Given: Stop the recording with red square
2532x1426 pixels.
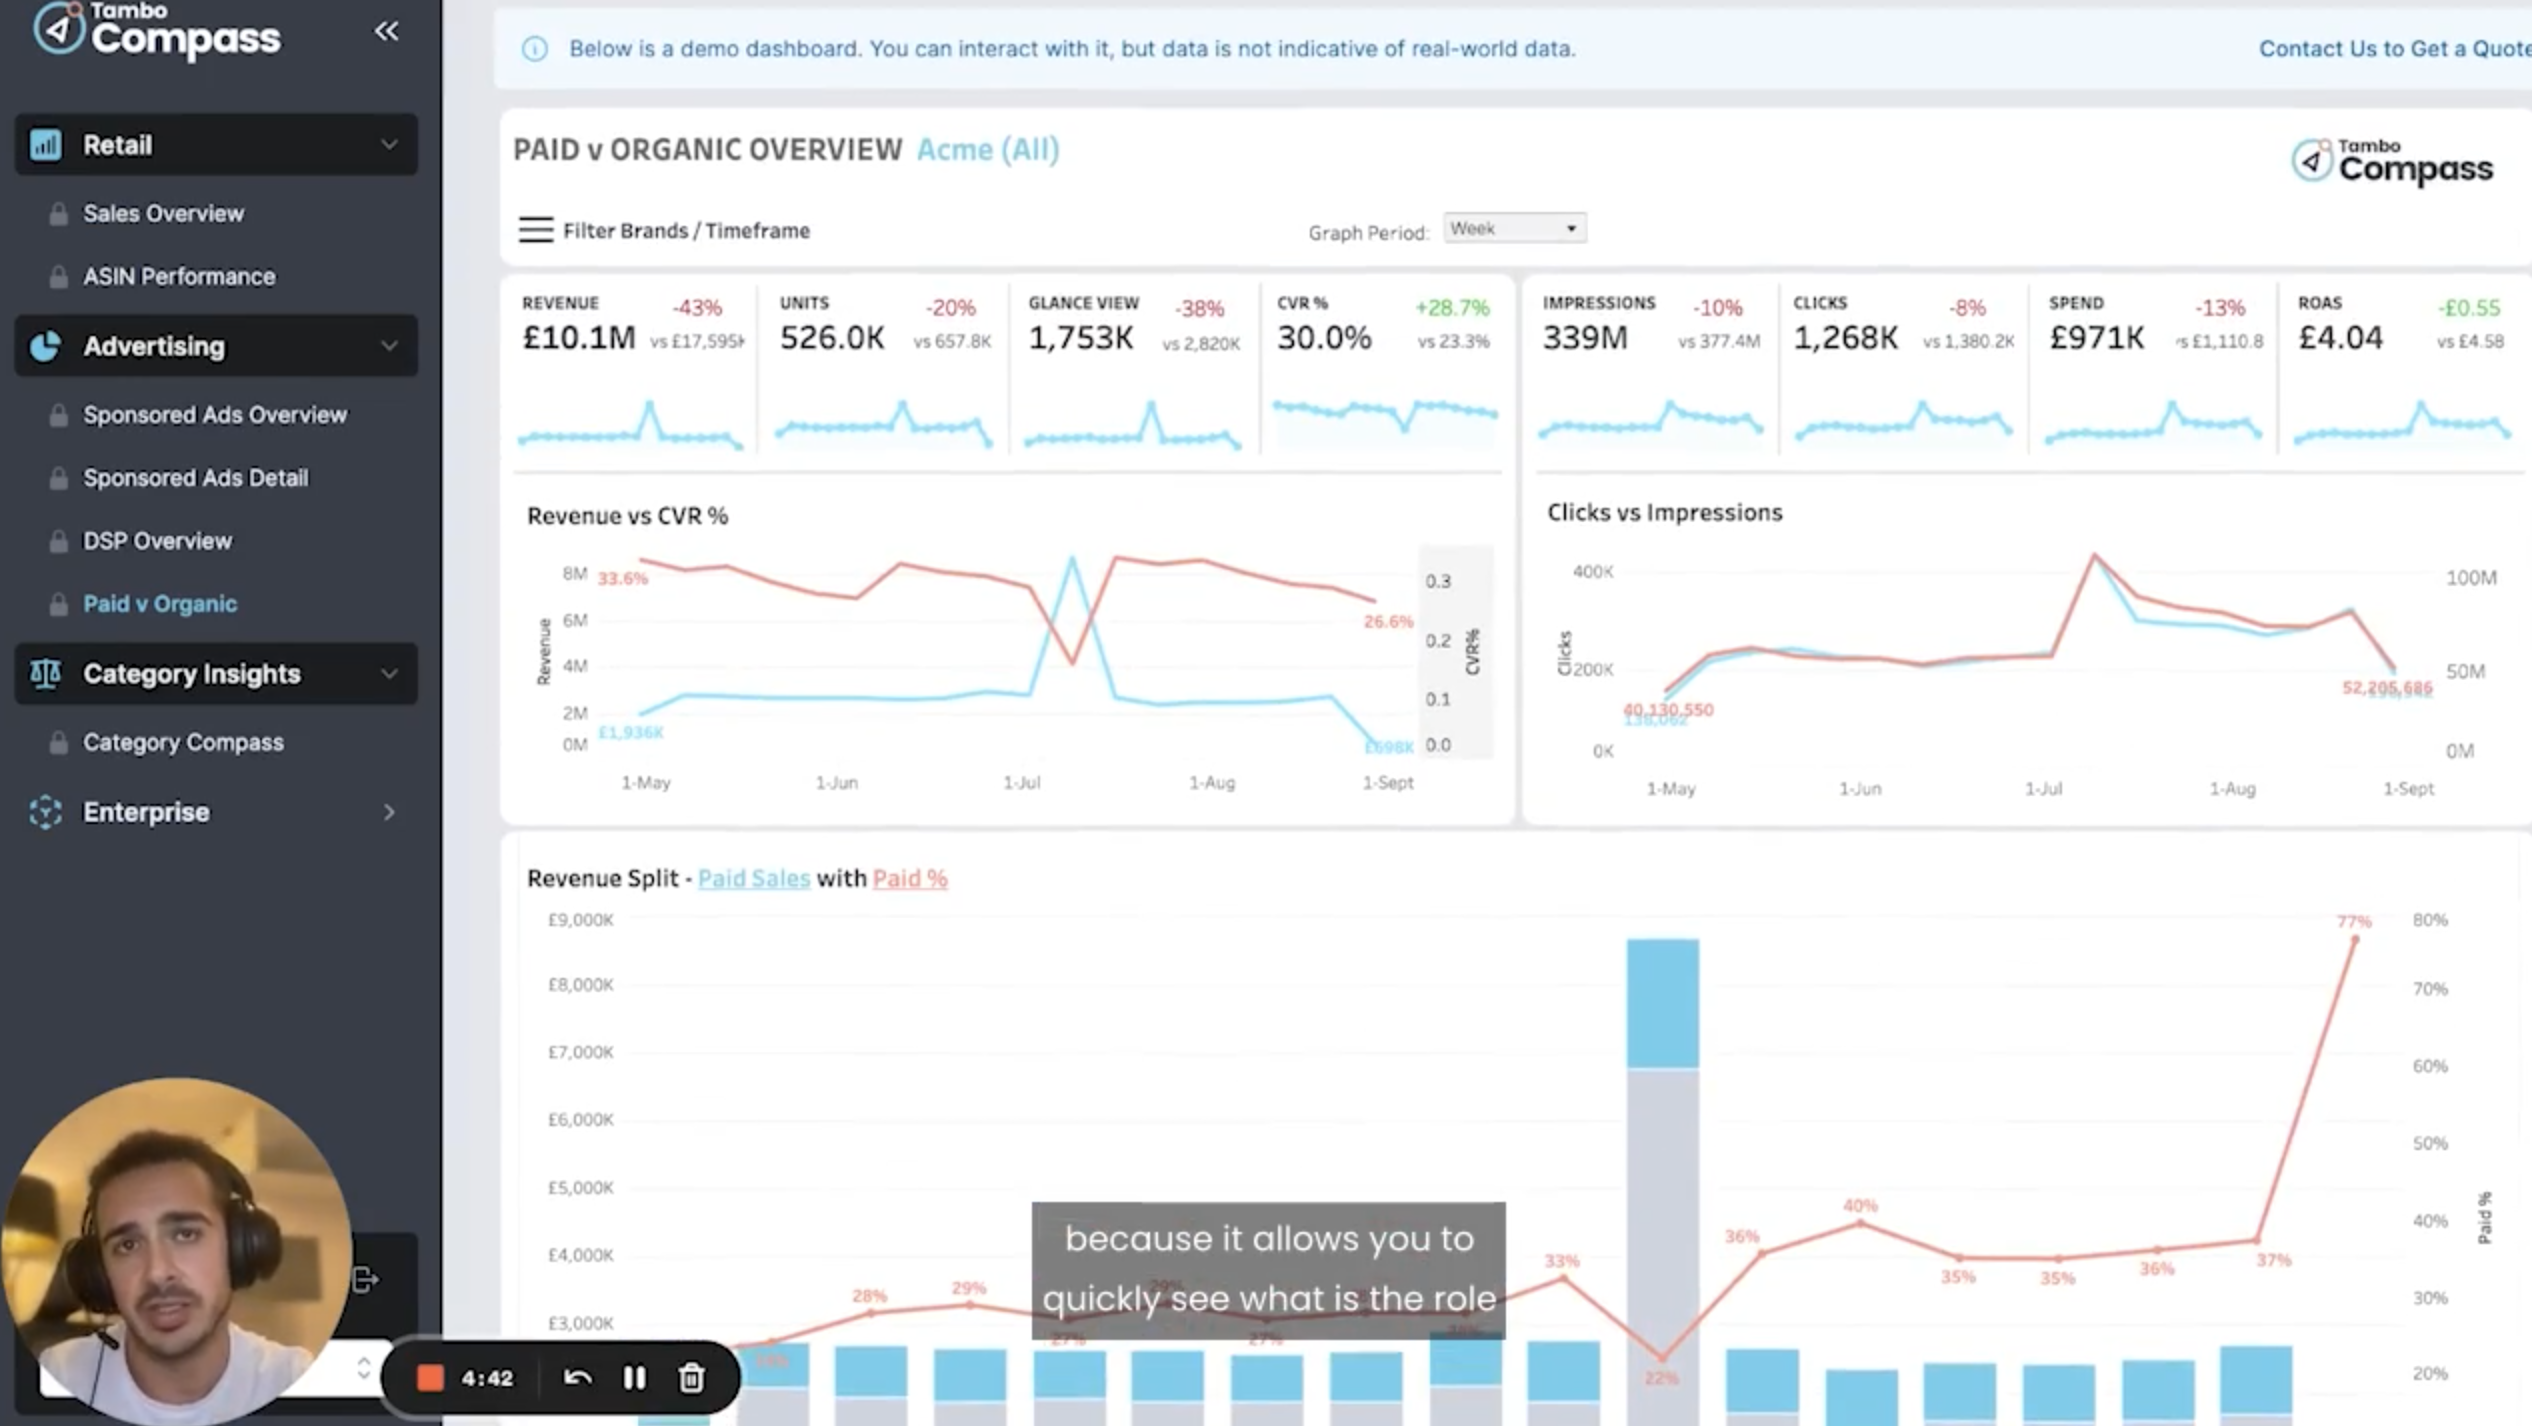Looking at the screenshot, I should tap(430, 1378).
